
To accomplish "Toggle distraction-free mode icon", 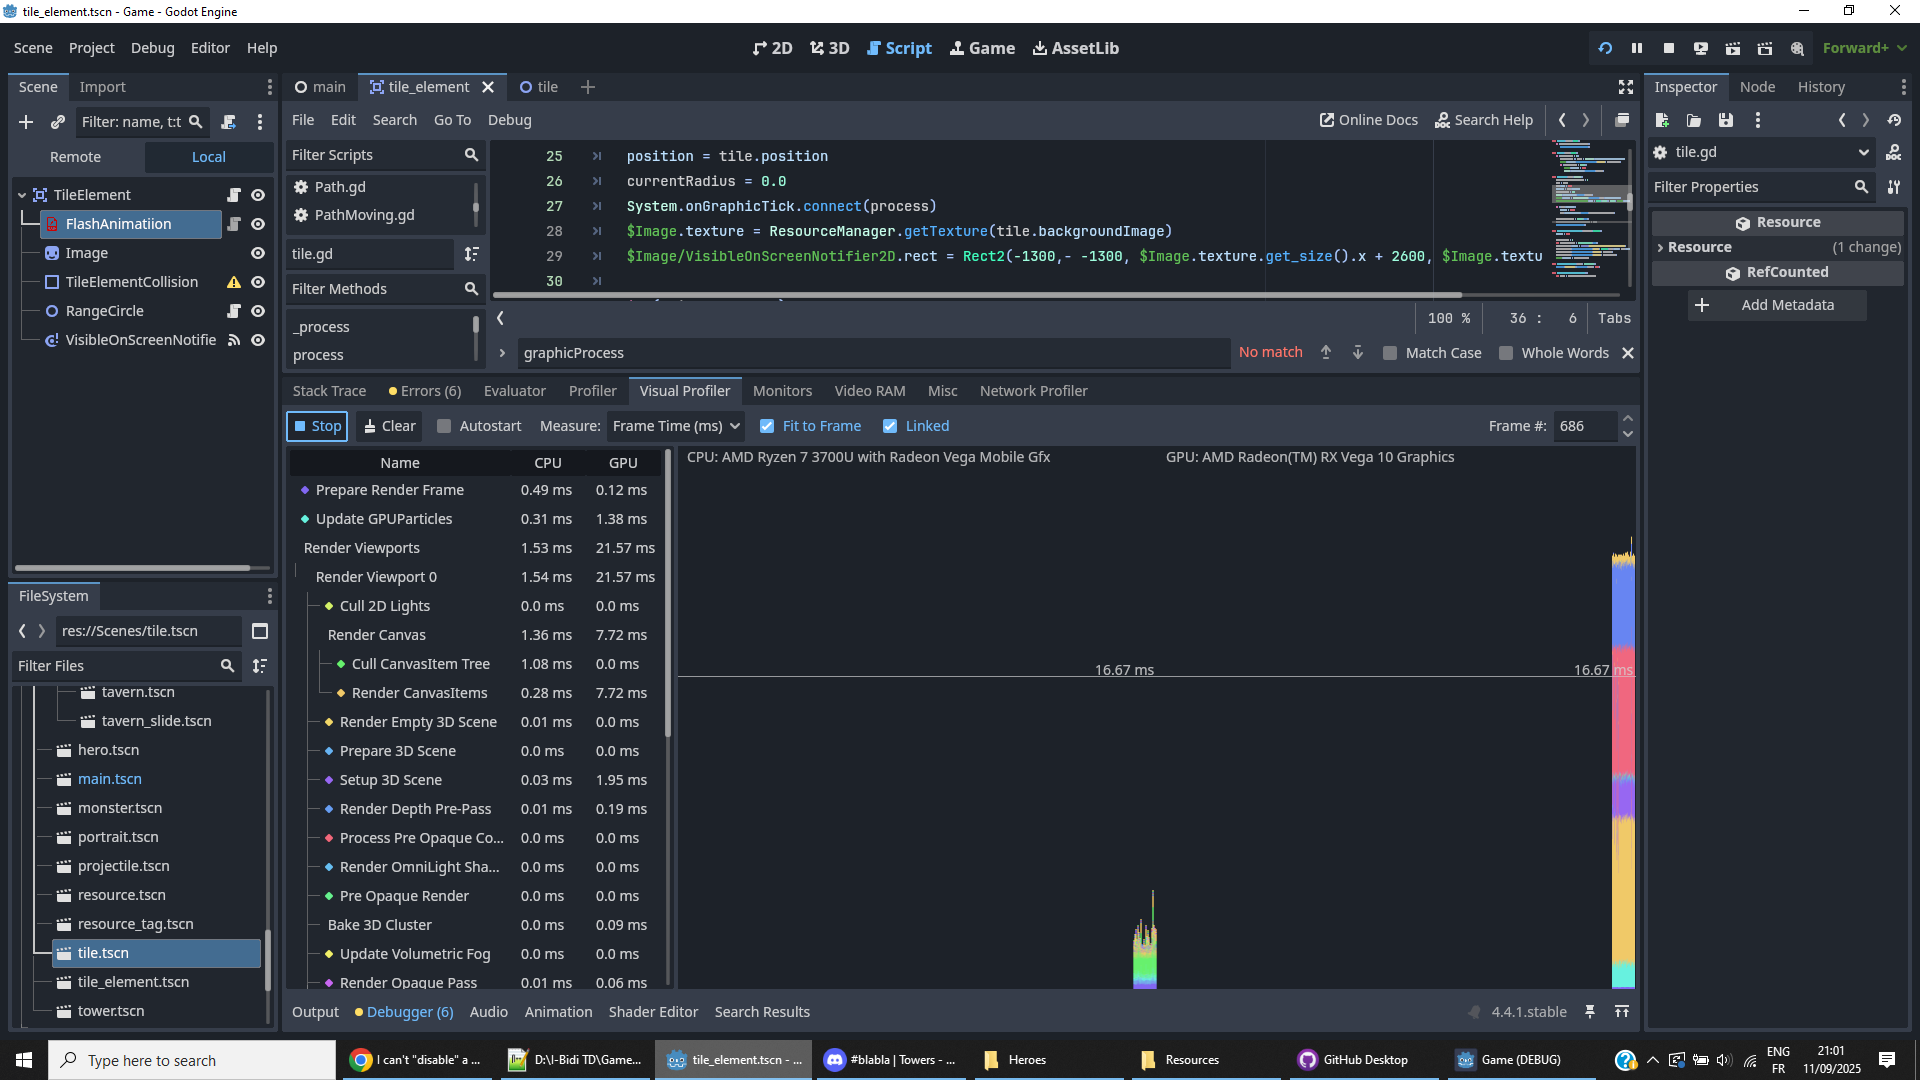I will [x=1626, y=87].
